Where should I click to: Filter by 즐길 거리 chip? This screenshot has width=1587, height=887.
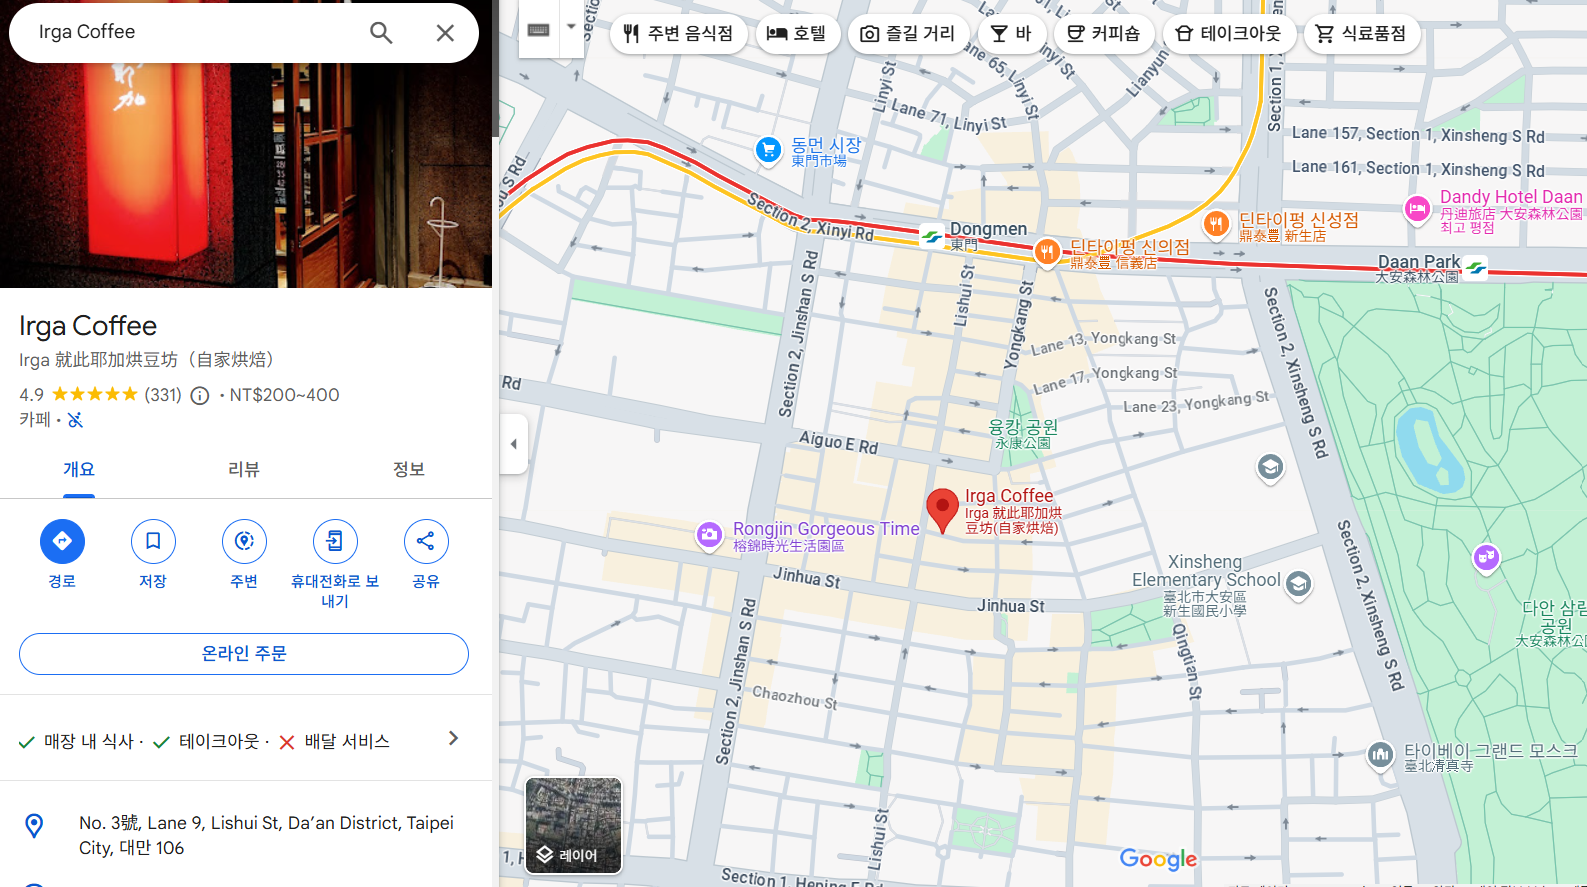(908, 34)
